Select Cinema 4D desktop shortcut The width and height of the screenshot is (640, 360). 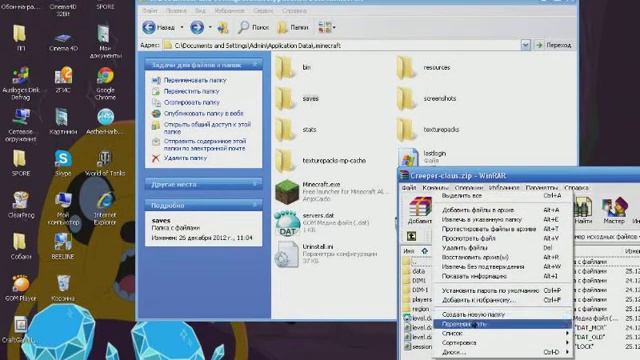(63, 42)
